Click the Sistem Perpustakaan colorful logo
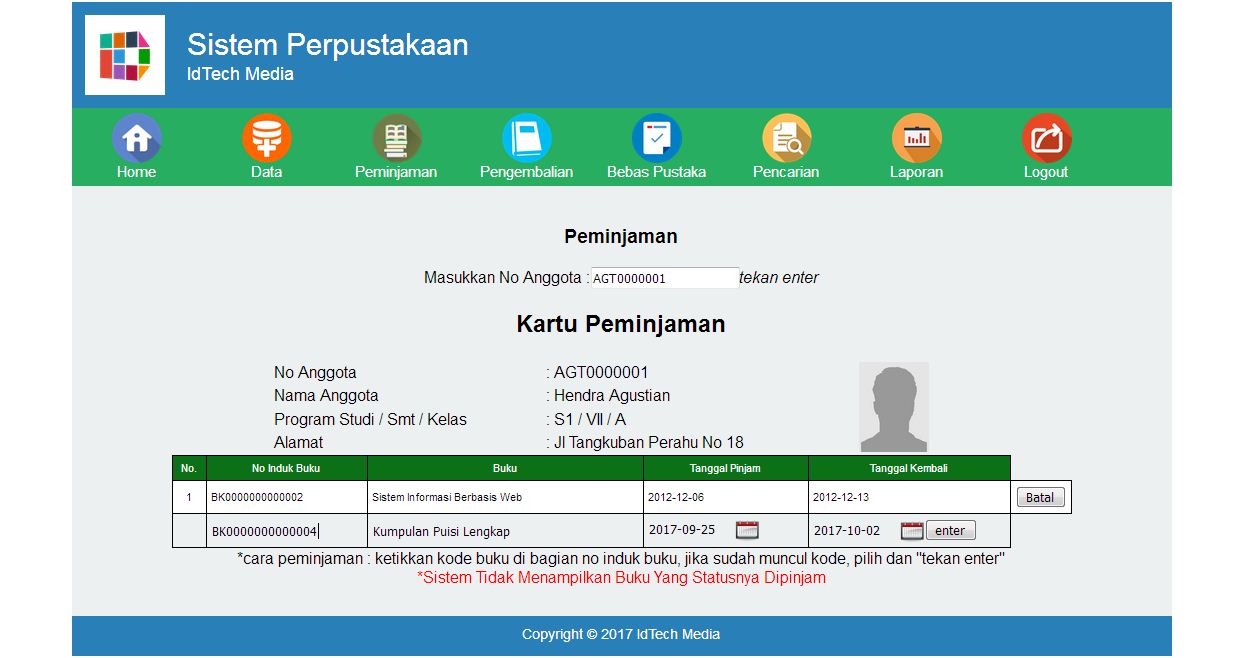The height and width of the screenshot is (658, 1240). 125,55
